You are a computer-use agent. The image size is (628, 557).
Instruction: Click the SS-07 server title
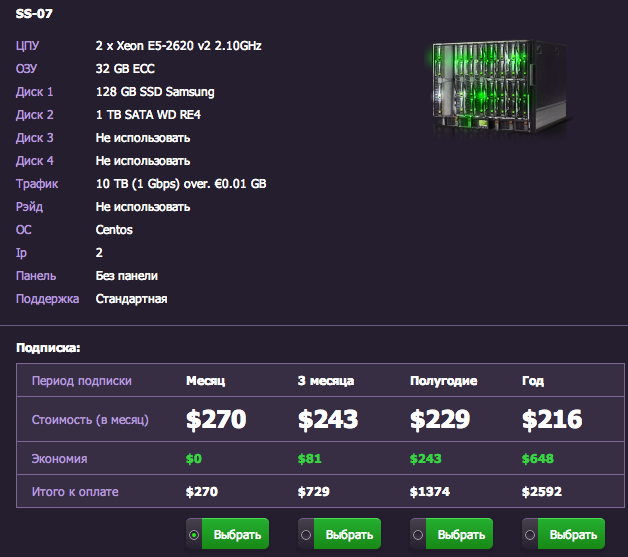click(35, 15)
